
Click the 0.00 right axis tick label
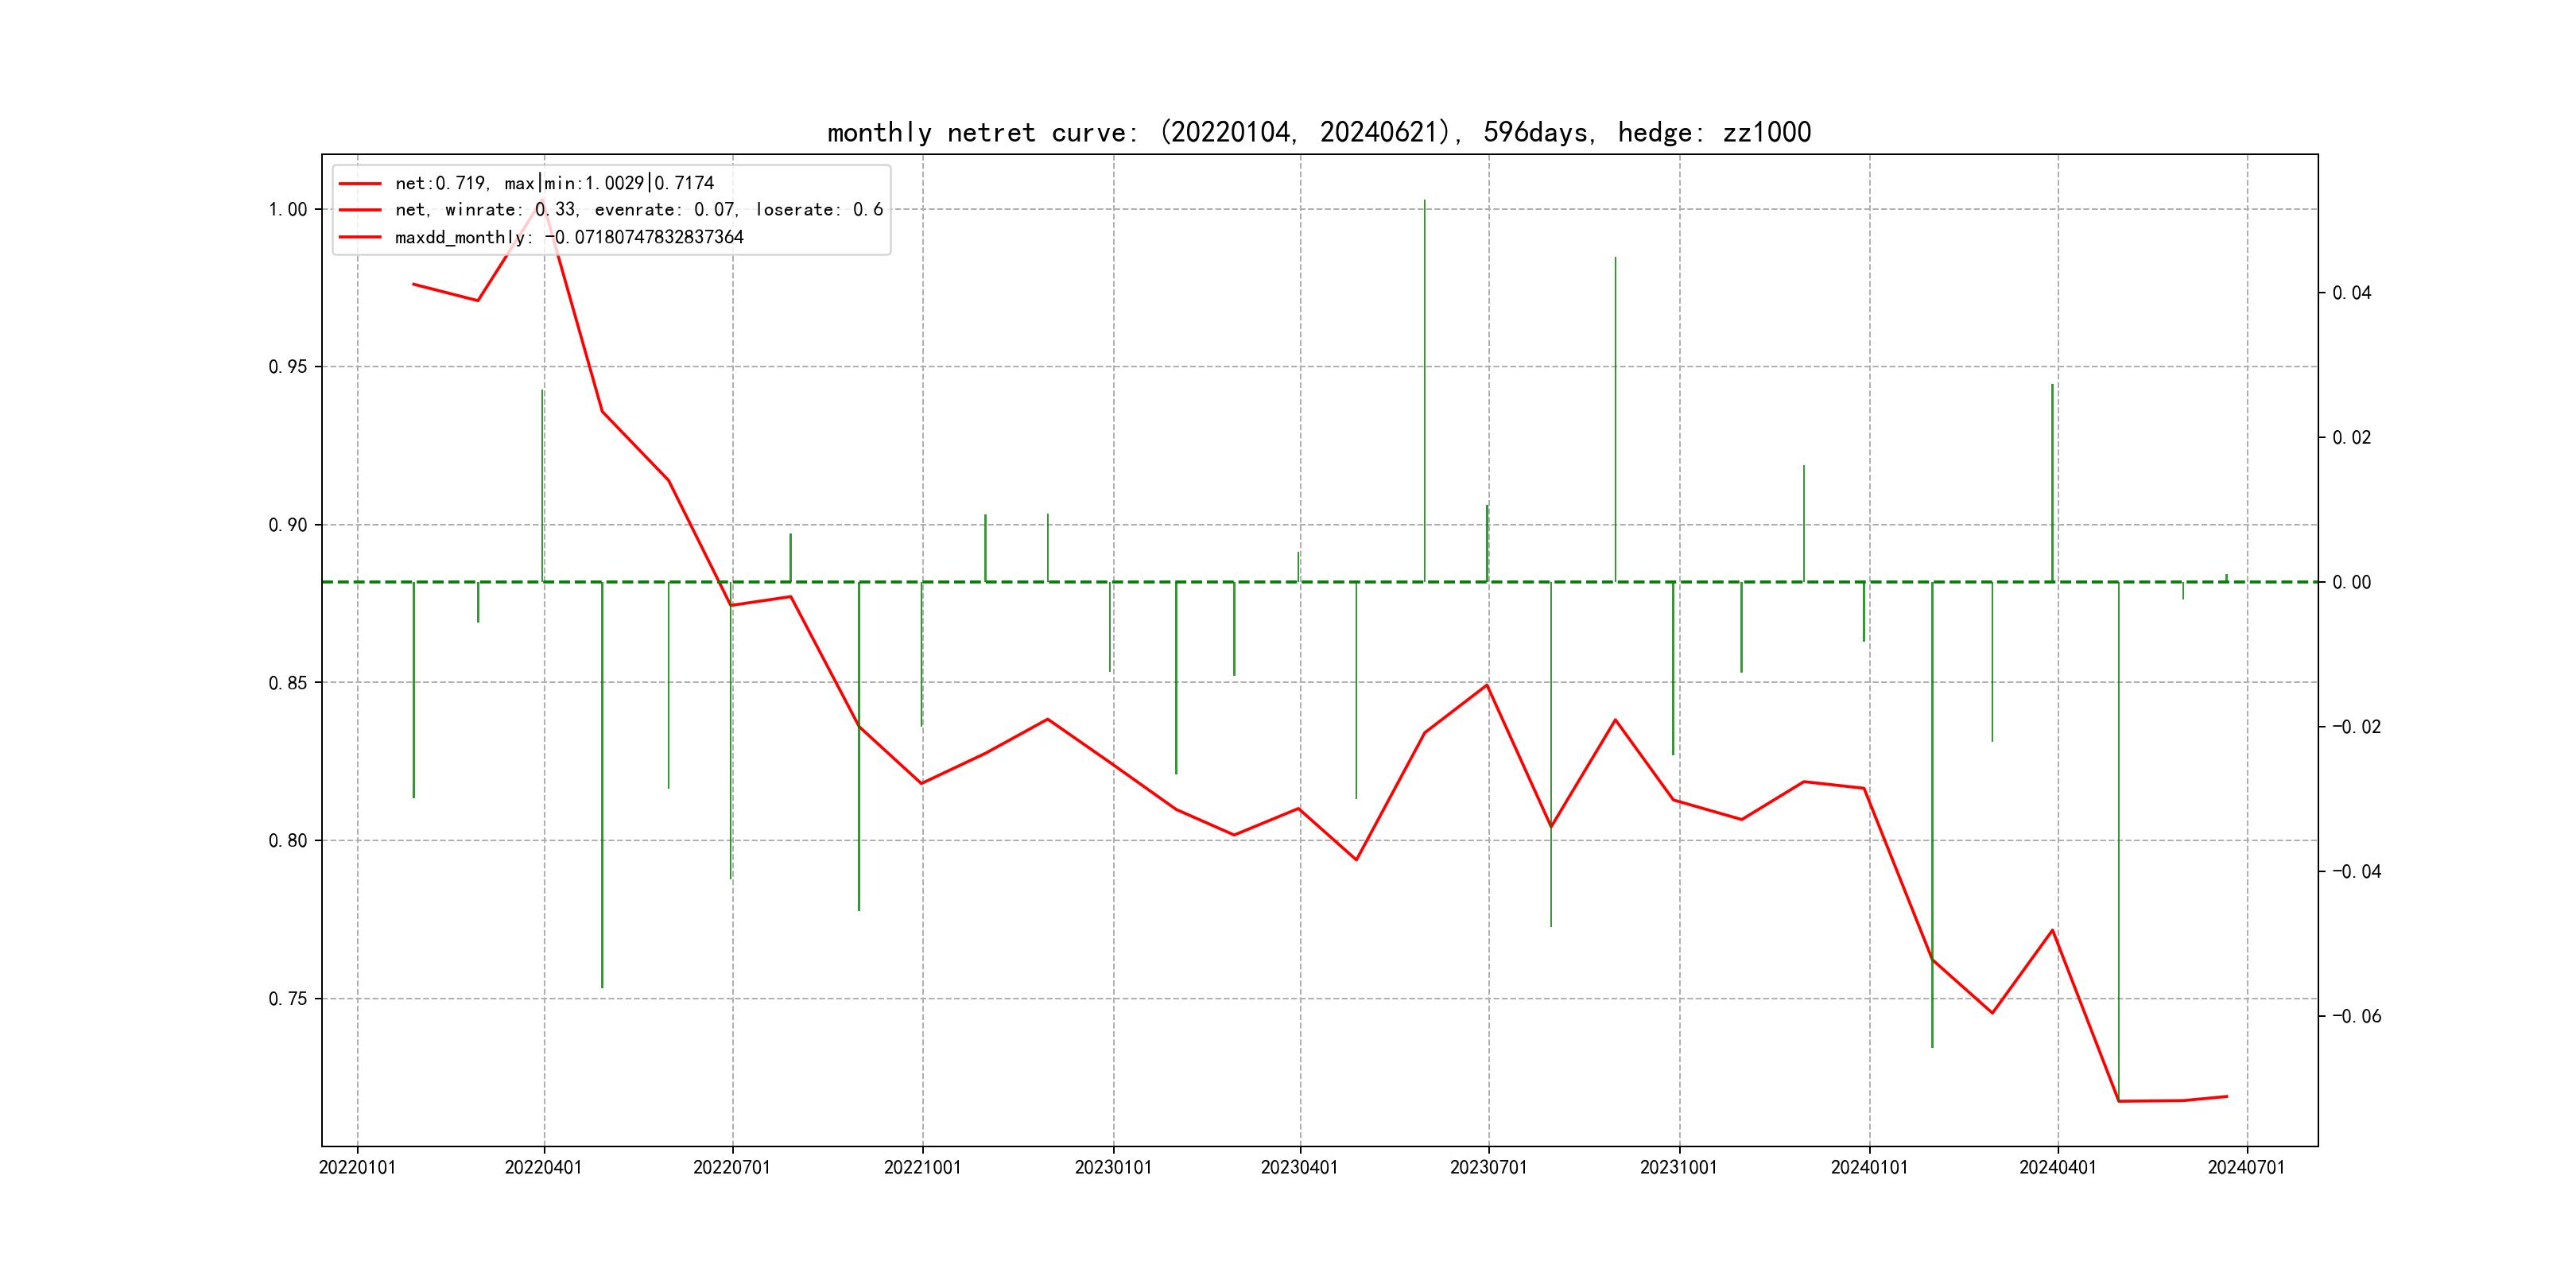coord(2351,582)
